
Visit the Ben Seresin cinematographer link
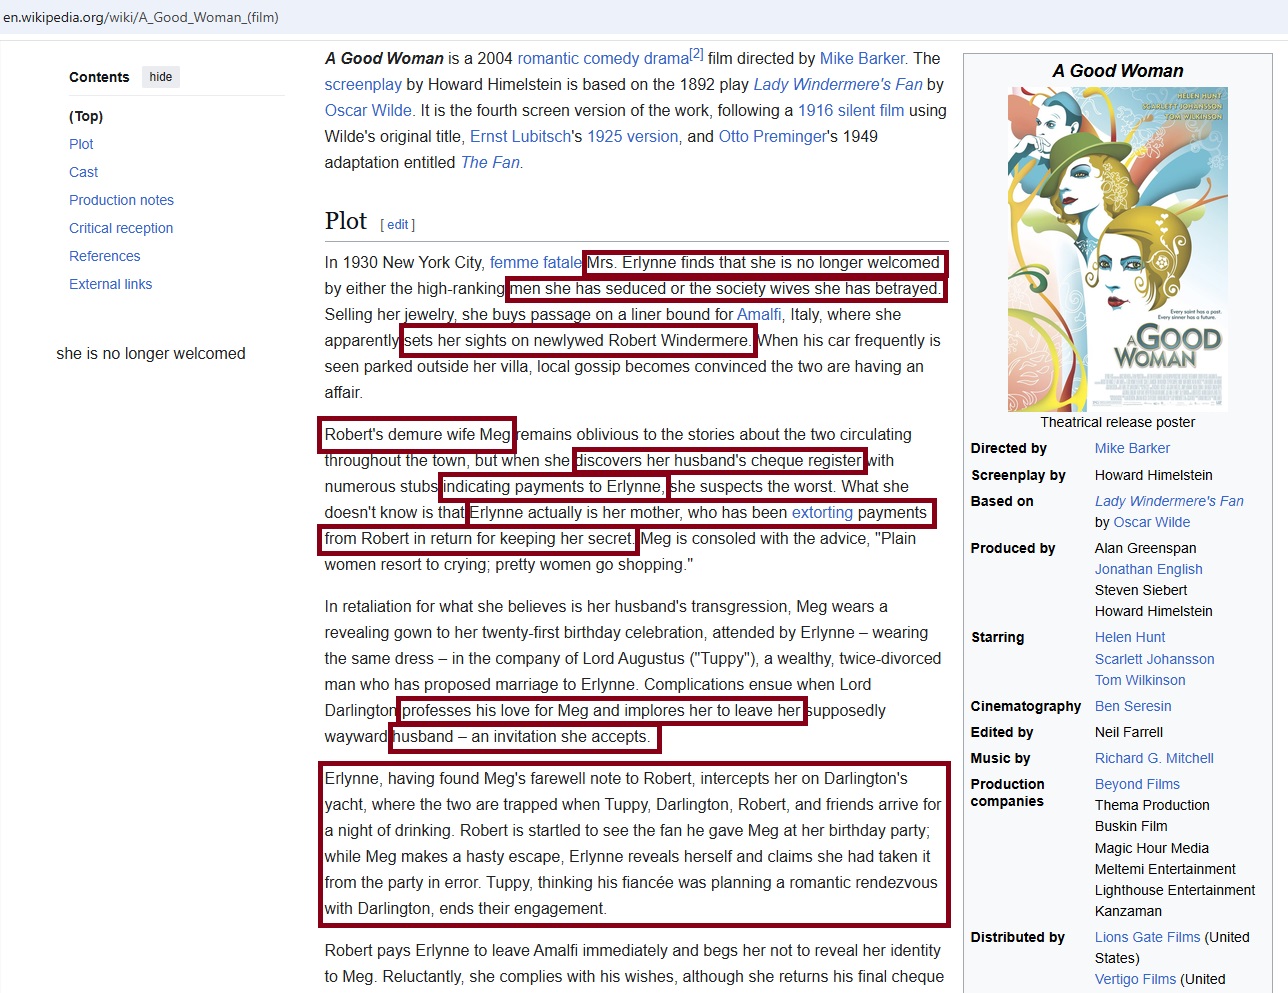coord(1133,706)
